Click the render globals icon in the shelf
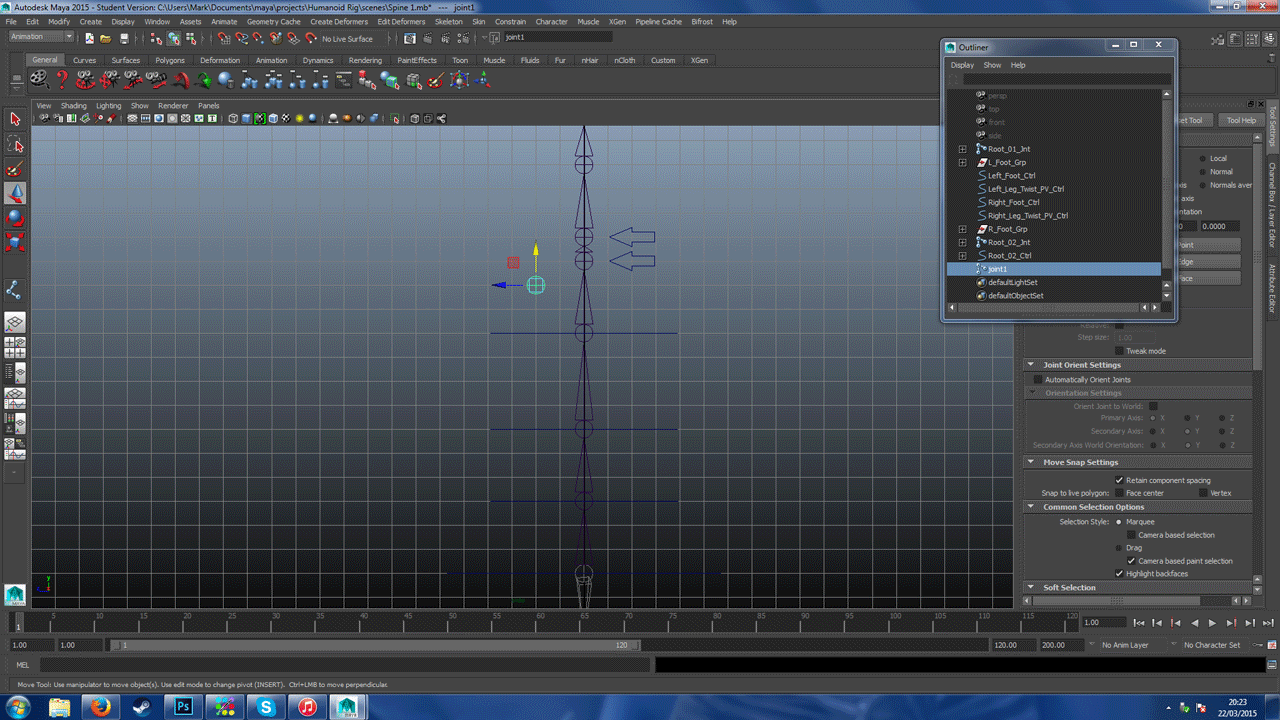Image resolution: width=1280 pixels, height=720 pixels. click(x=462, y=39)
